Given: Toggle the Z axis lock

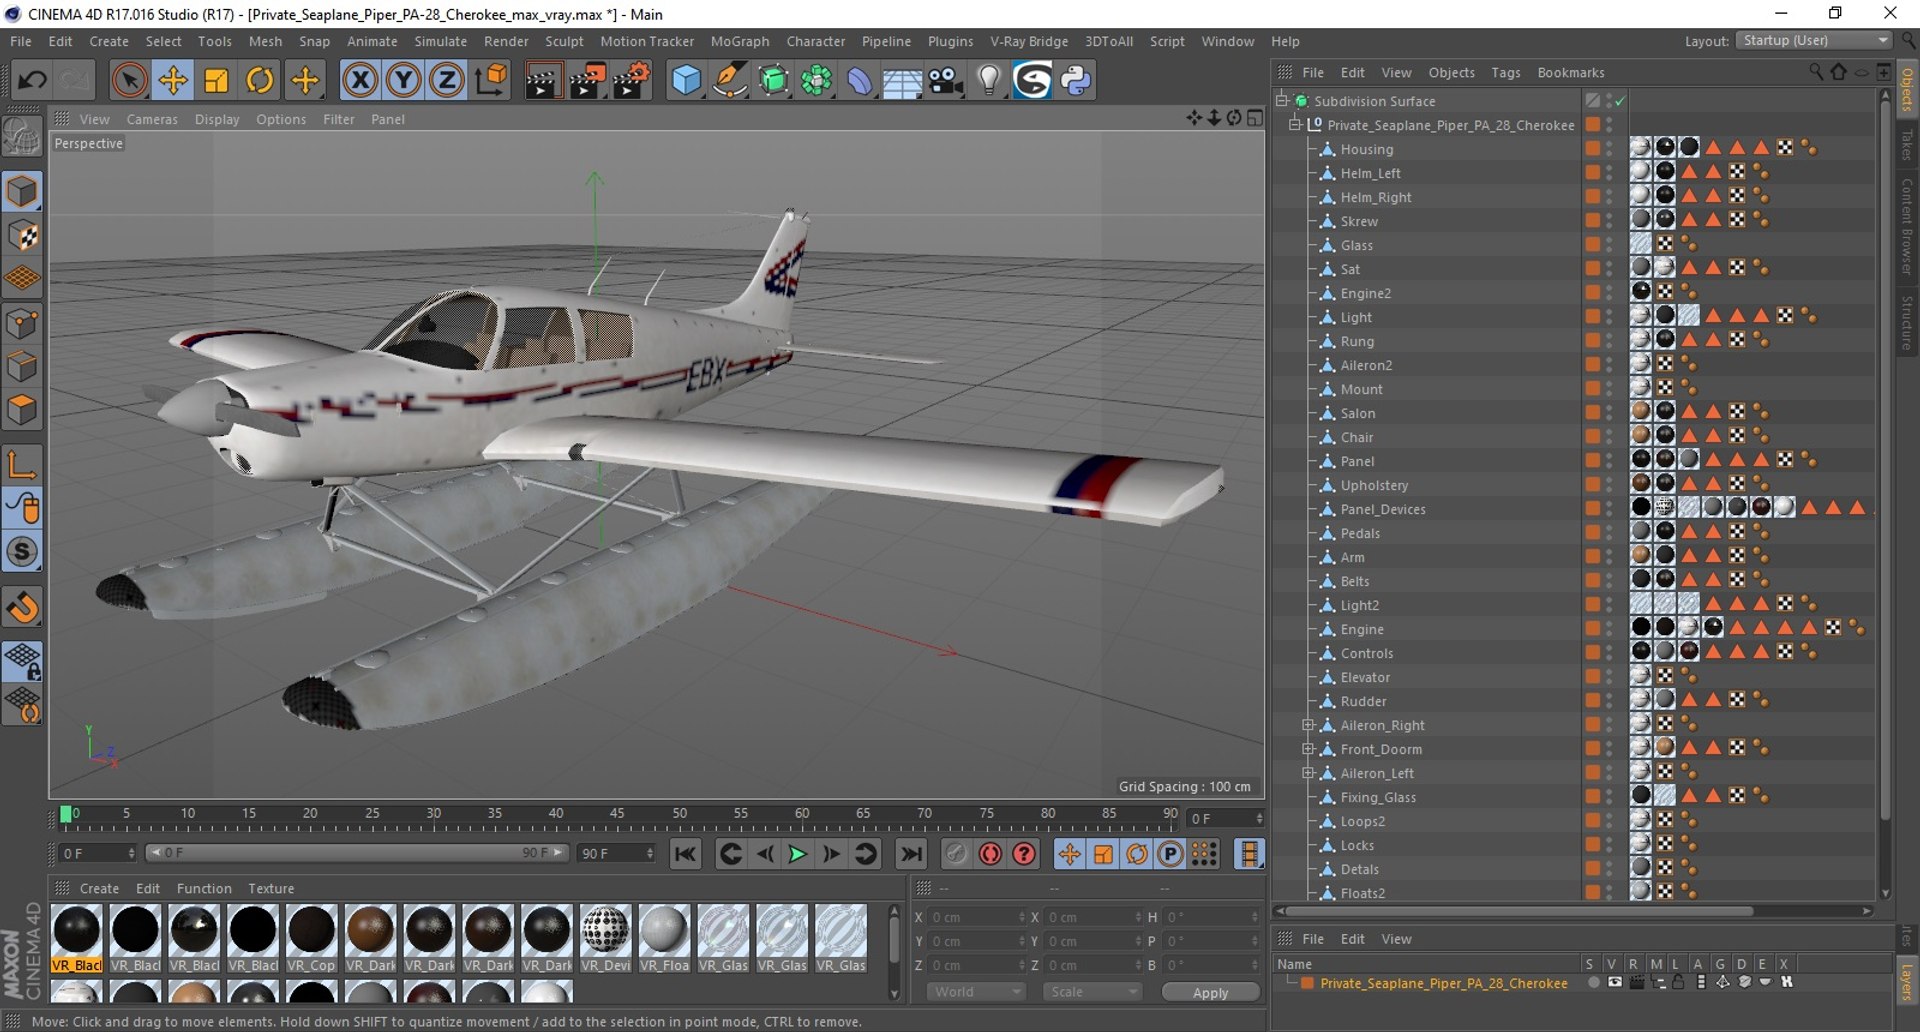Looking at the screenshot, I should [x=447, y=80].
